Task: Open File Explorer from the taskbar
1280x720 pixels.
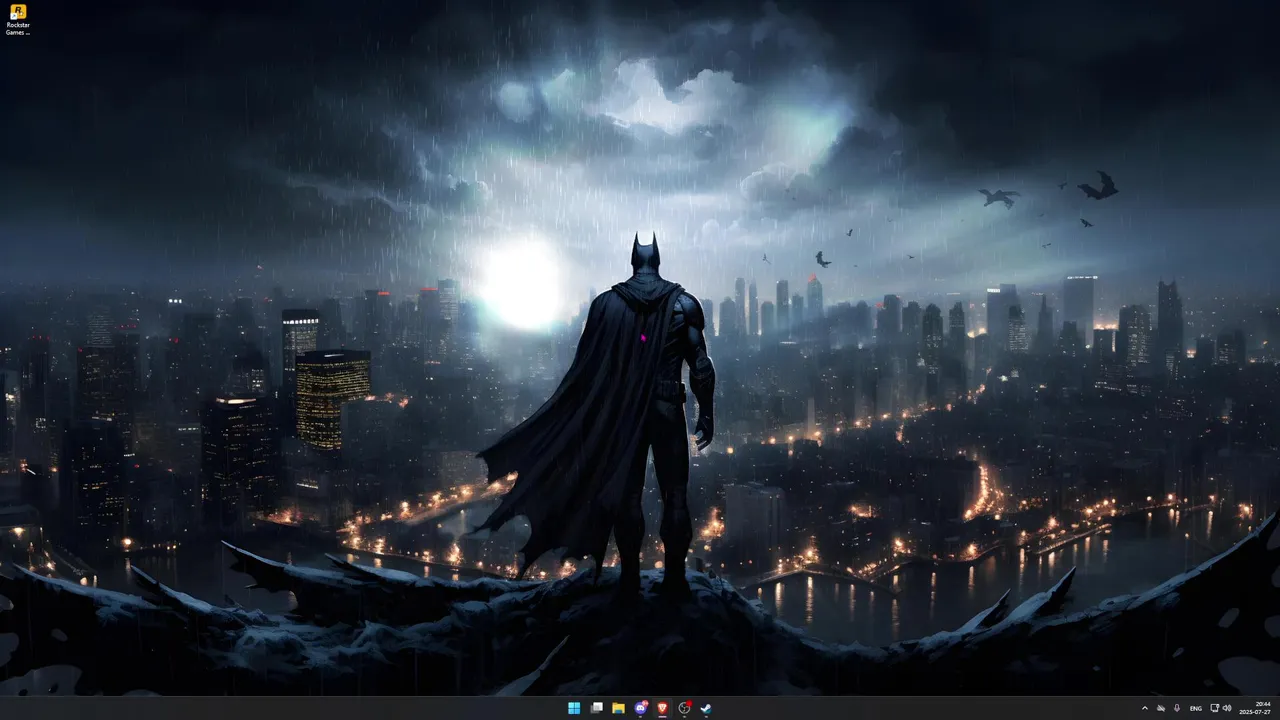Action: click(x=618, y=708)
